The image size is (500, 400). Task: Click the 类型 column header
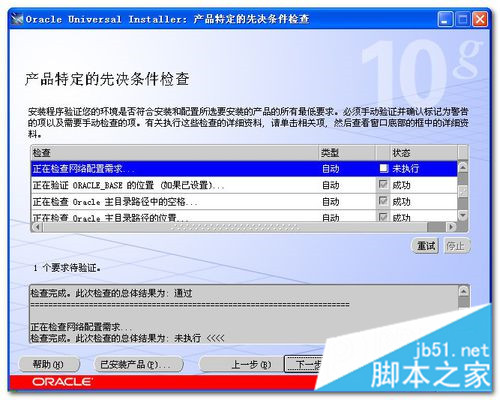(347, 153)
